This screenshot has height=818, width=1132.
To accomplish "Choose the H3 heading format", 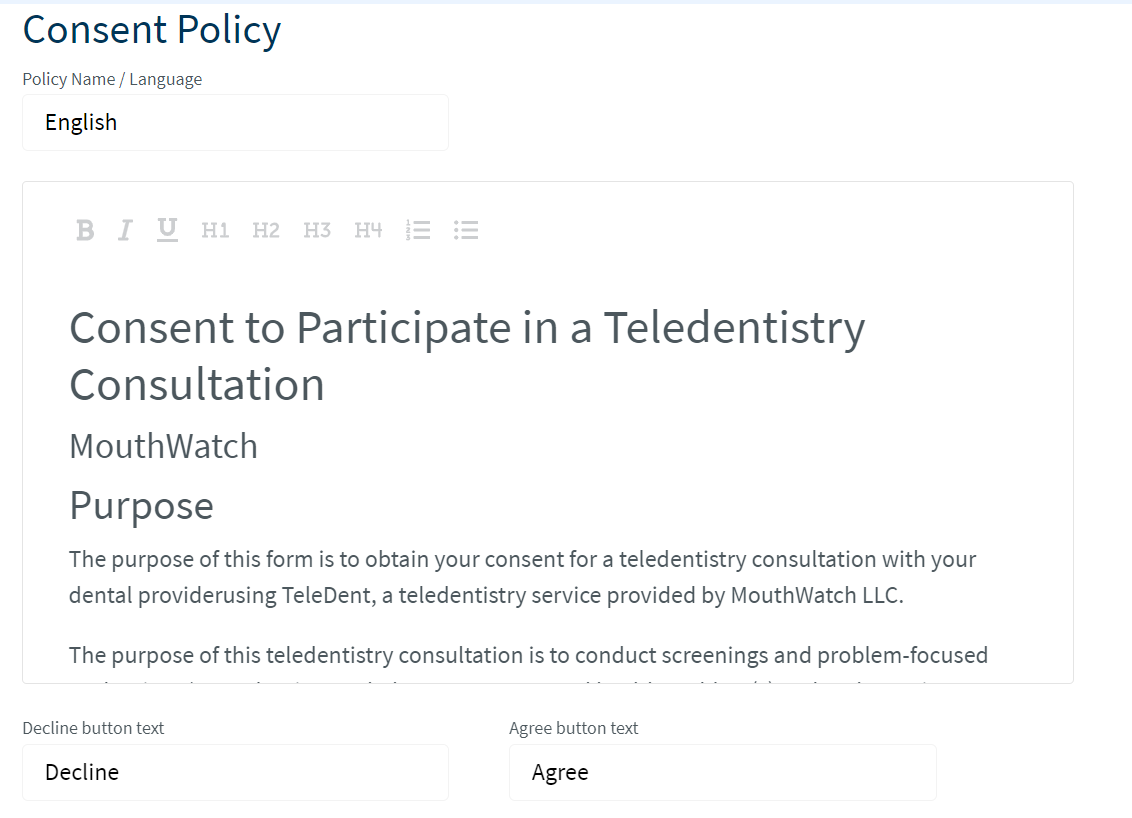I will 317,230.
